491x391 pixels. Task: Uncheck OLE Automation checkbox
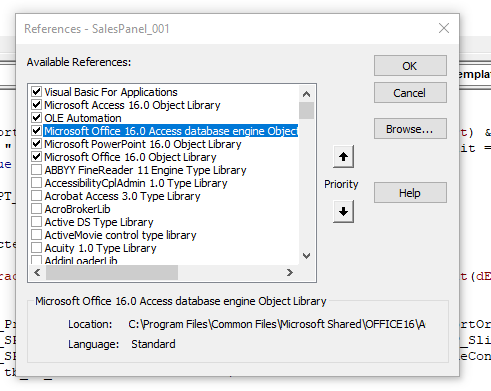[36, 118]
